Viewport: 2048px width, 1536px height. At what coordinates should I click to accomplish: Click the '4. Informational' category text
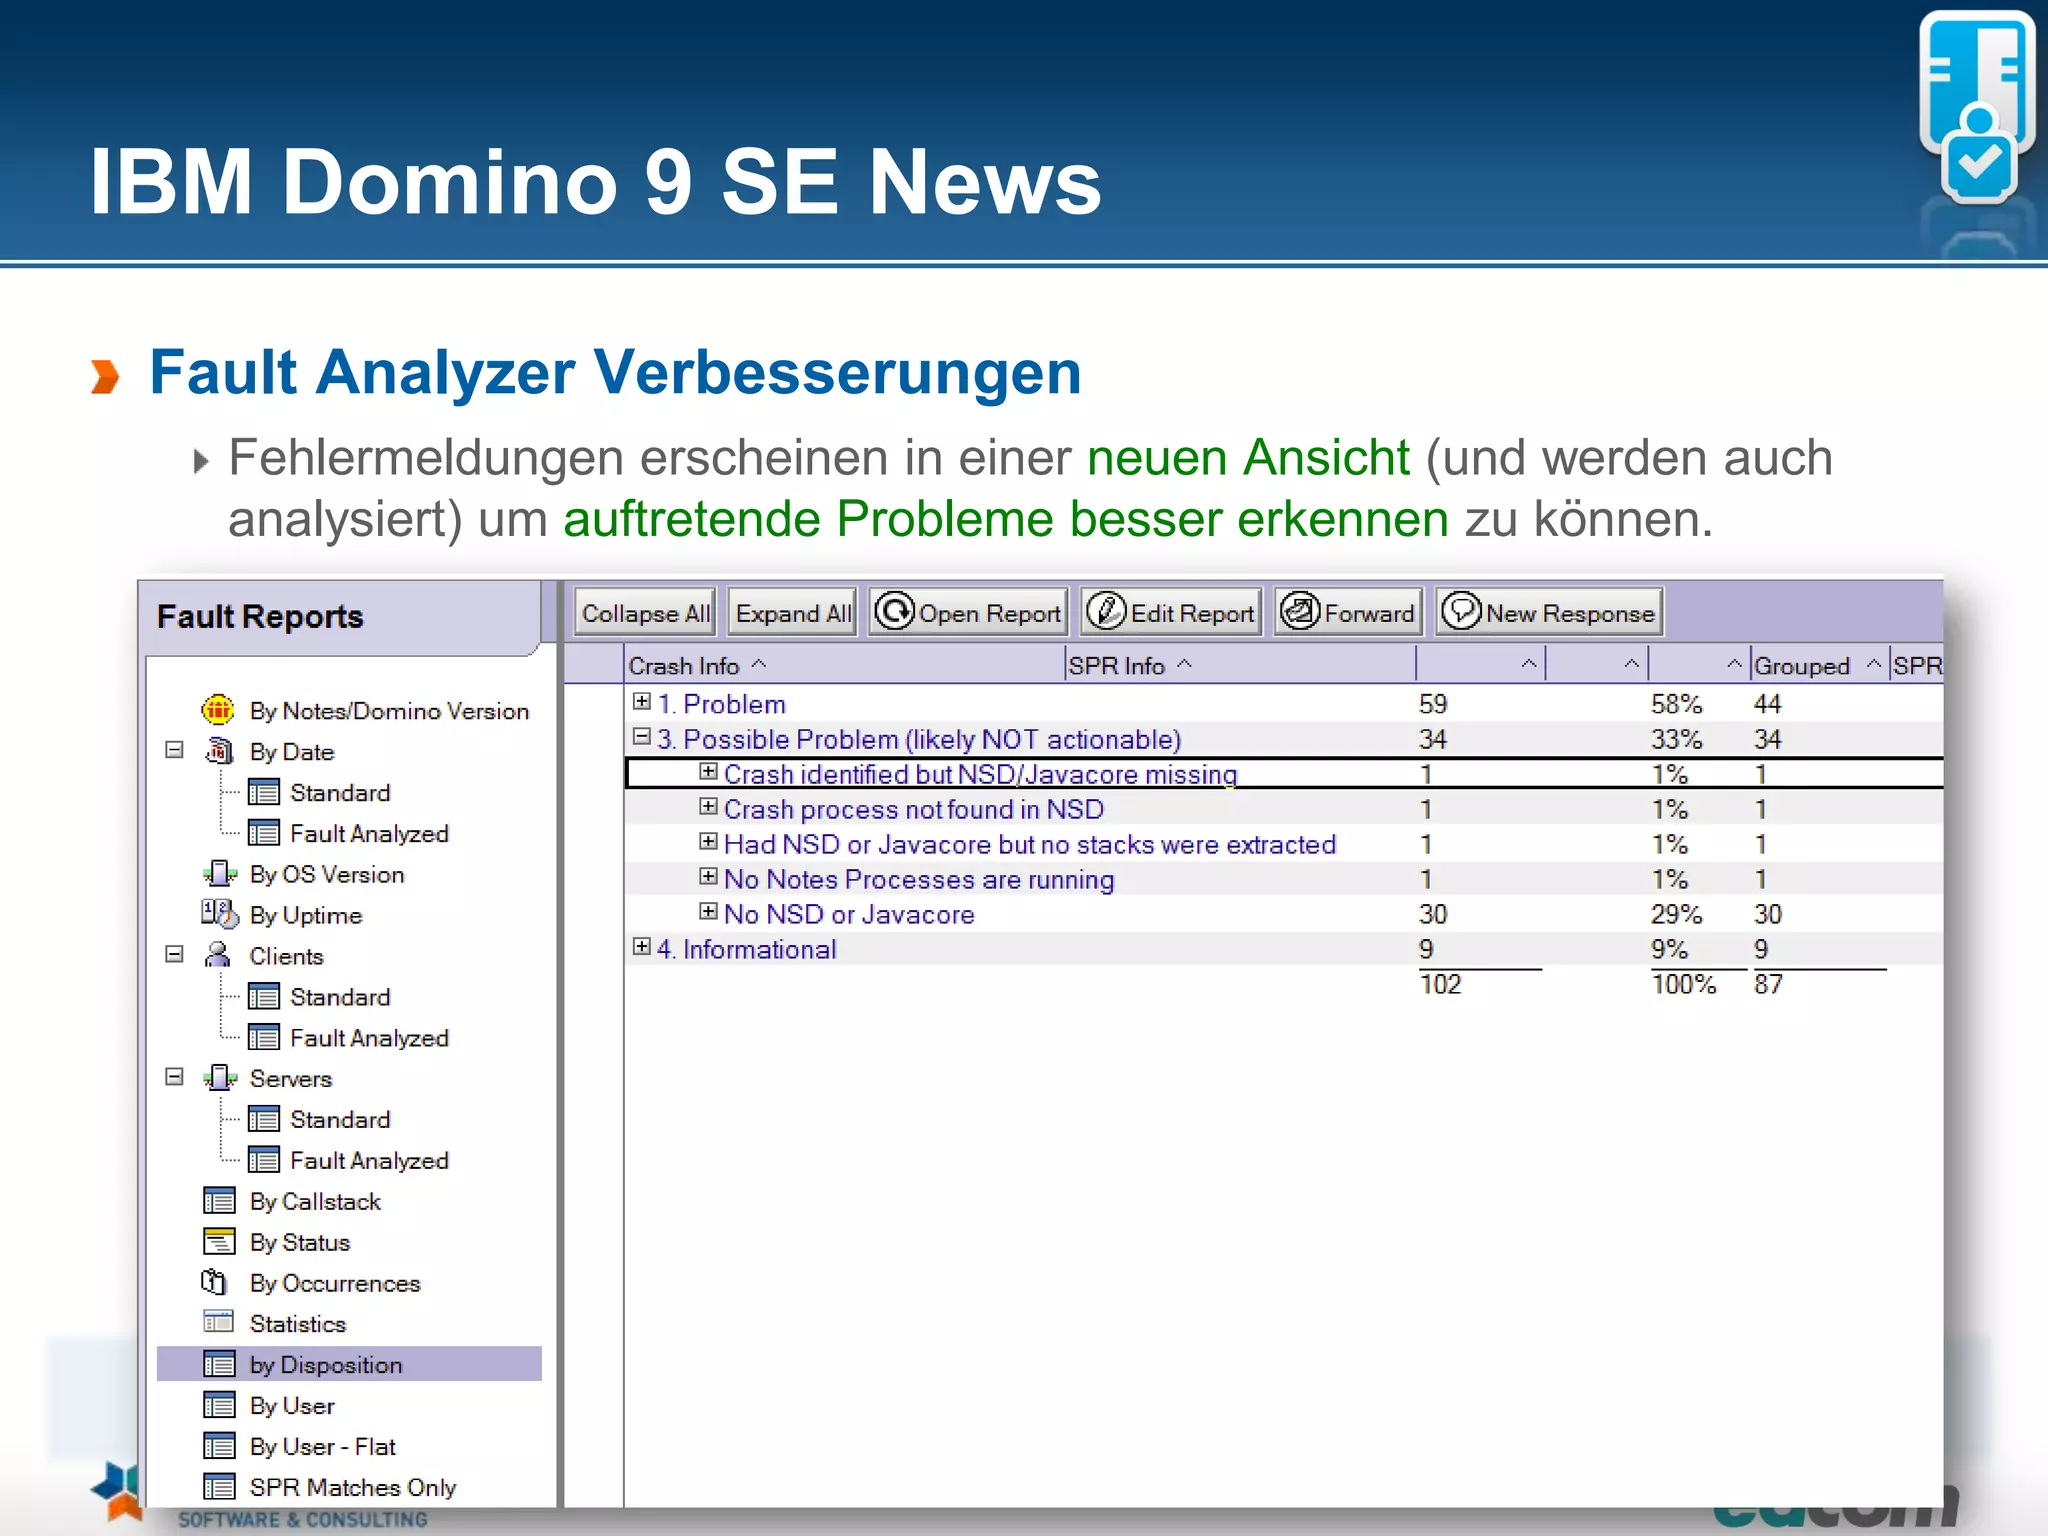point(747,949)
